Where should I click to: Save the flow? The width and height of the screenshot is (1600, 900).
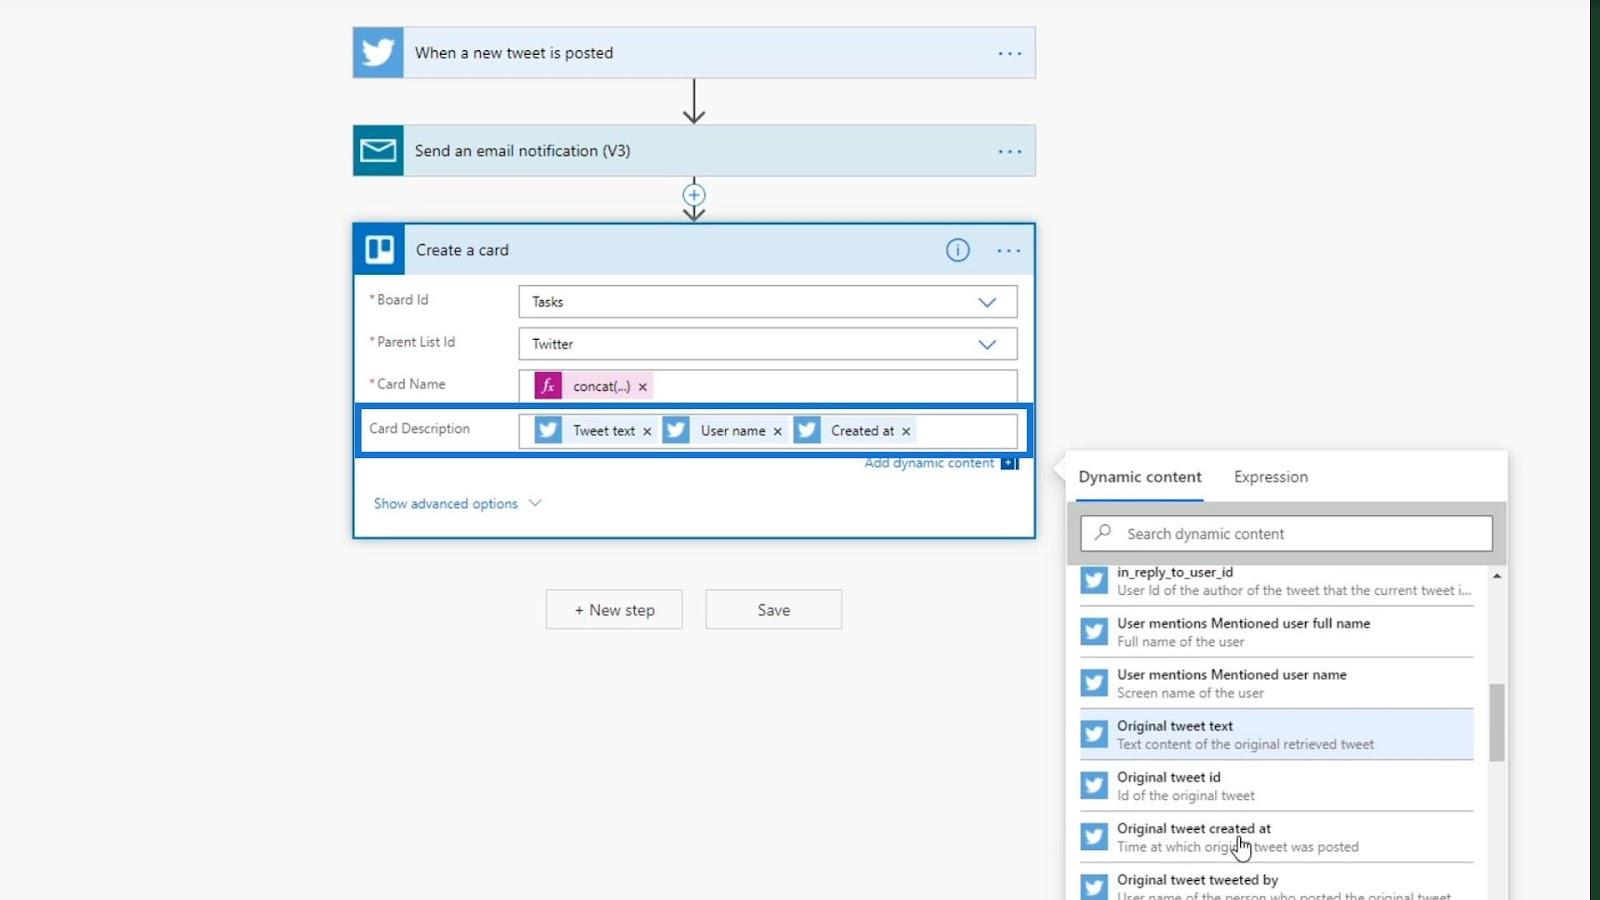point(773,609)
